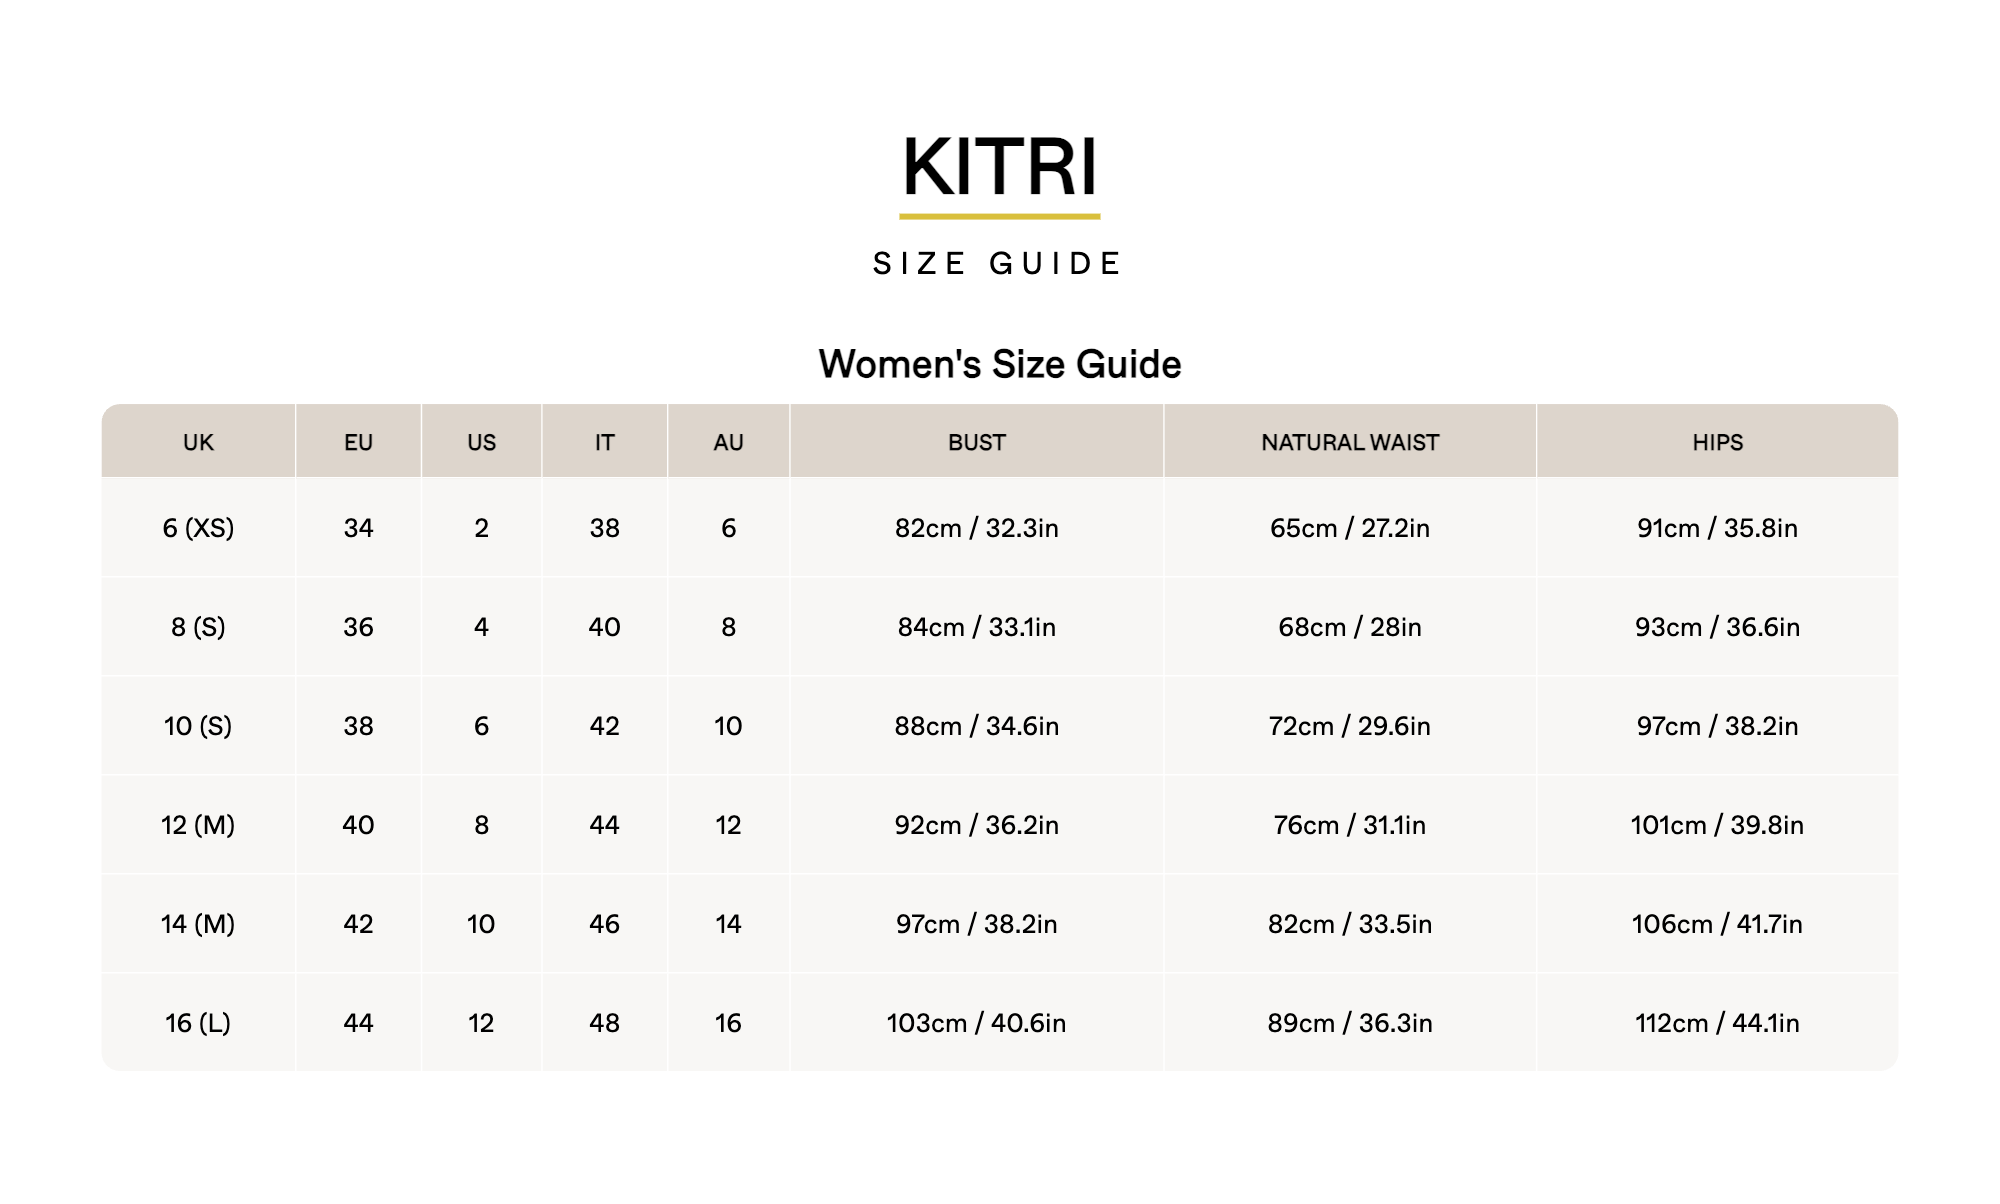Click the 6 (XS) size cell
2000x1204 pixels.
(x=198, y=528)
